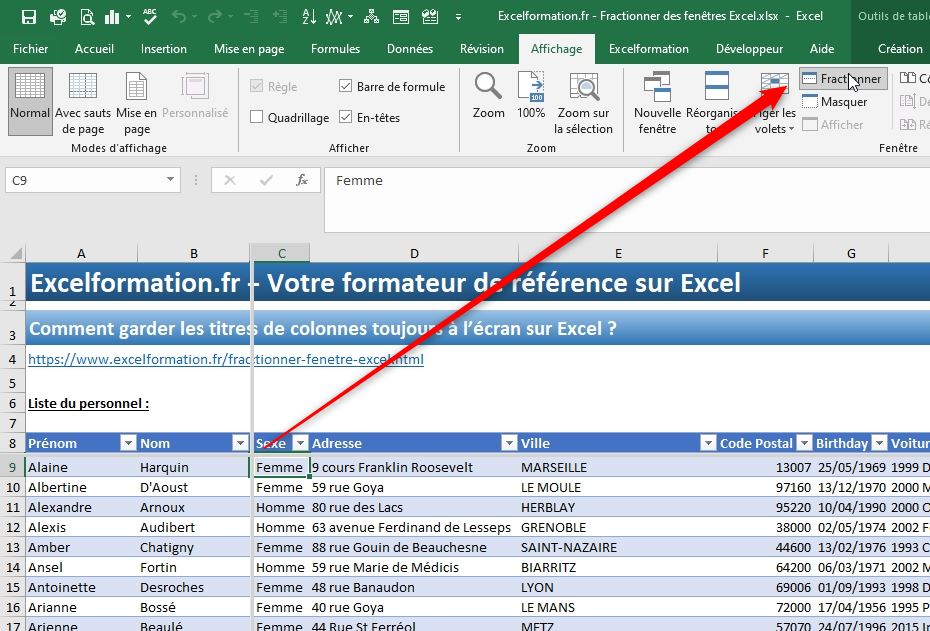Screen dimensions: 930x631
Task: Click Masquer to hide the window
Action: [x=835, y=102]
